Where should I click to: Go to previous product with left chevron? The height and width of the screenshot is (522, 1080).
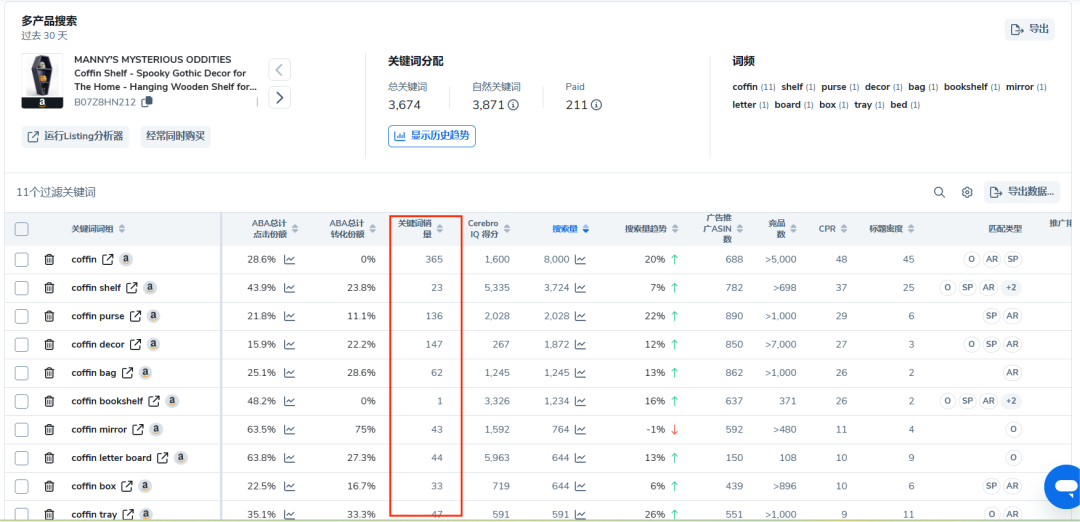point(279,70)
